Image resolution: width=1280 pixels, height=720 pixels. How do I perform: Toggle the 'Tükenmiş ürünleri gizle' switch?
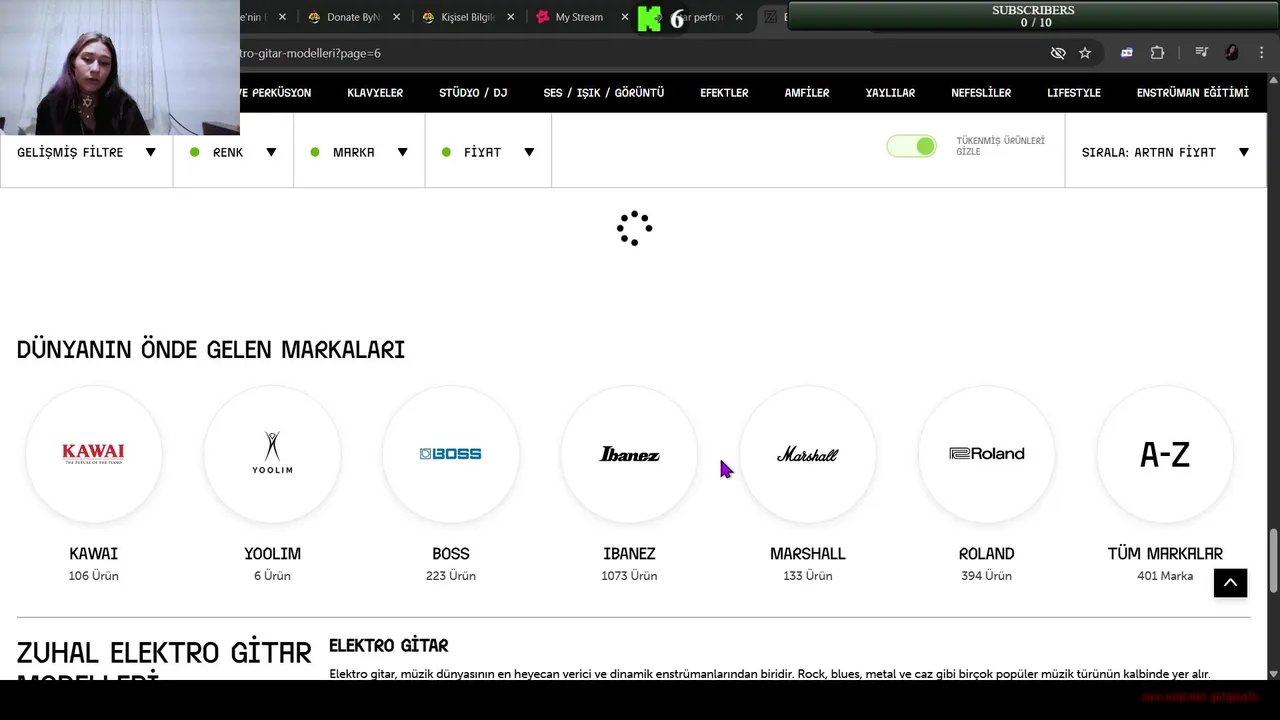pos(911,146)
